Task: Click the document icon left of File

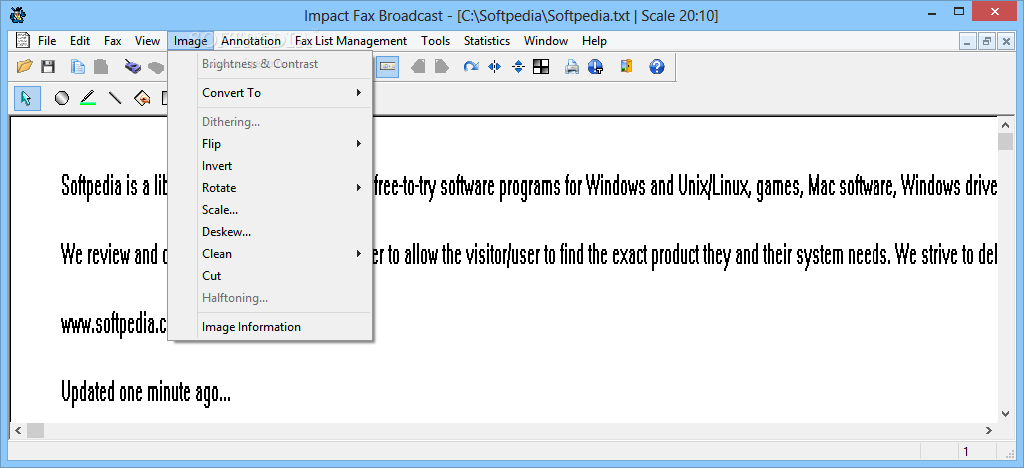Action: pyautogui.click(x=23, y=40)
